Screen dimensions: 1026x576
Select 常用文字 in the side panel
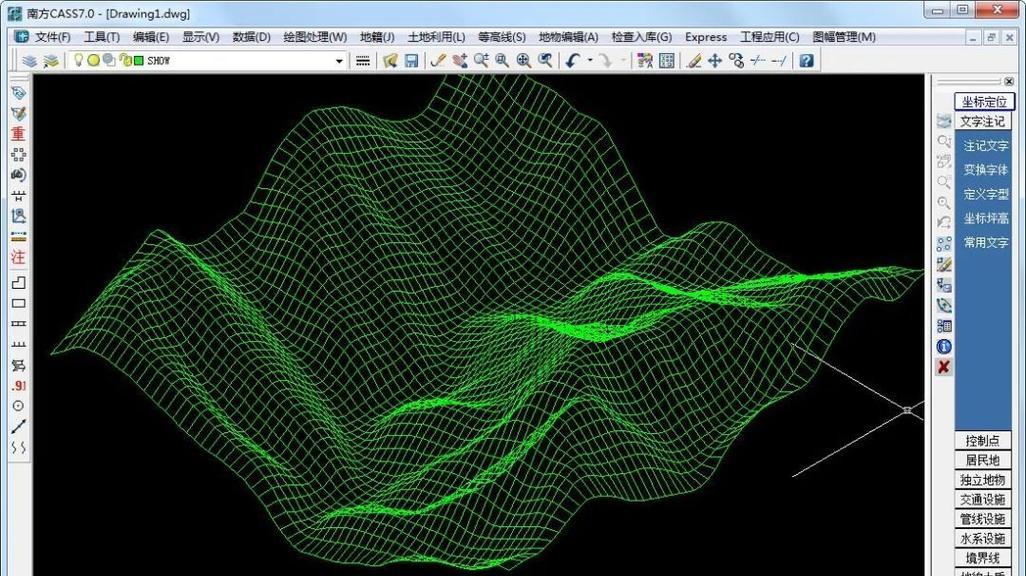coord(985,243)
